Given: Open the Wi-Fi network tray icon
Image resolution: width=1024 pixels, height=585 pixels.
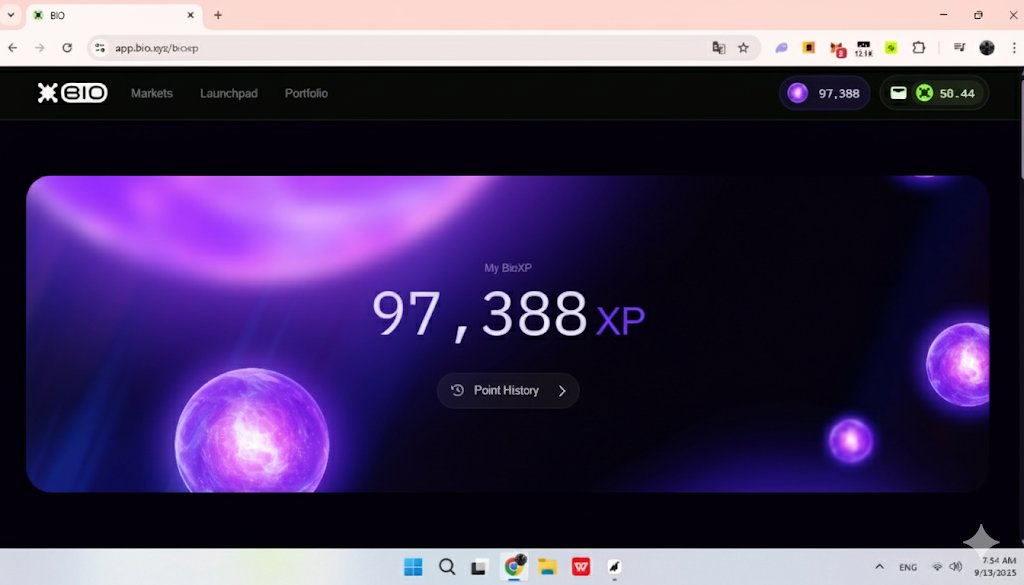Looking at the screenshot, I should (937, 567).
